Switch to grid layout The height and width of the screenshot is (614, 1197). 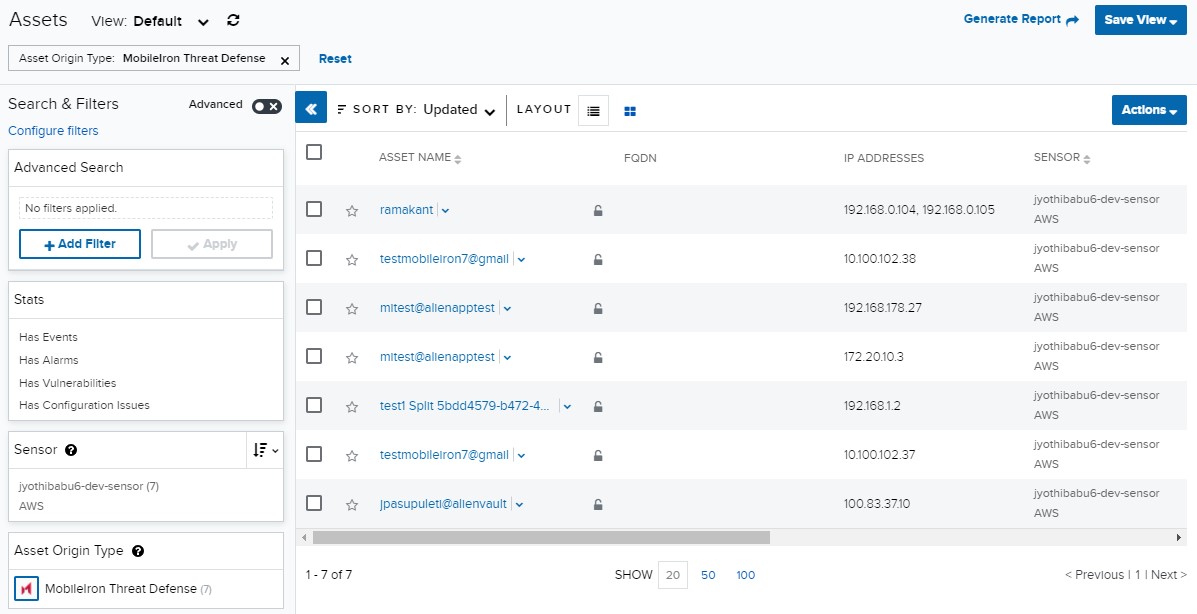pyautogui.click(x=628, y=110)
